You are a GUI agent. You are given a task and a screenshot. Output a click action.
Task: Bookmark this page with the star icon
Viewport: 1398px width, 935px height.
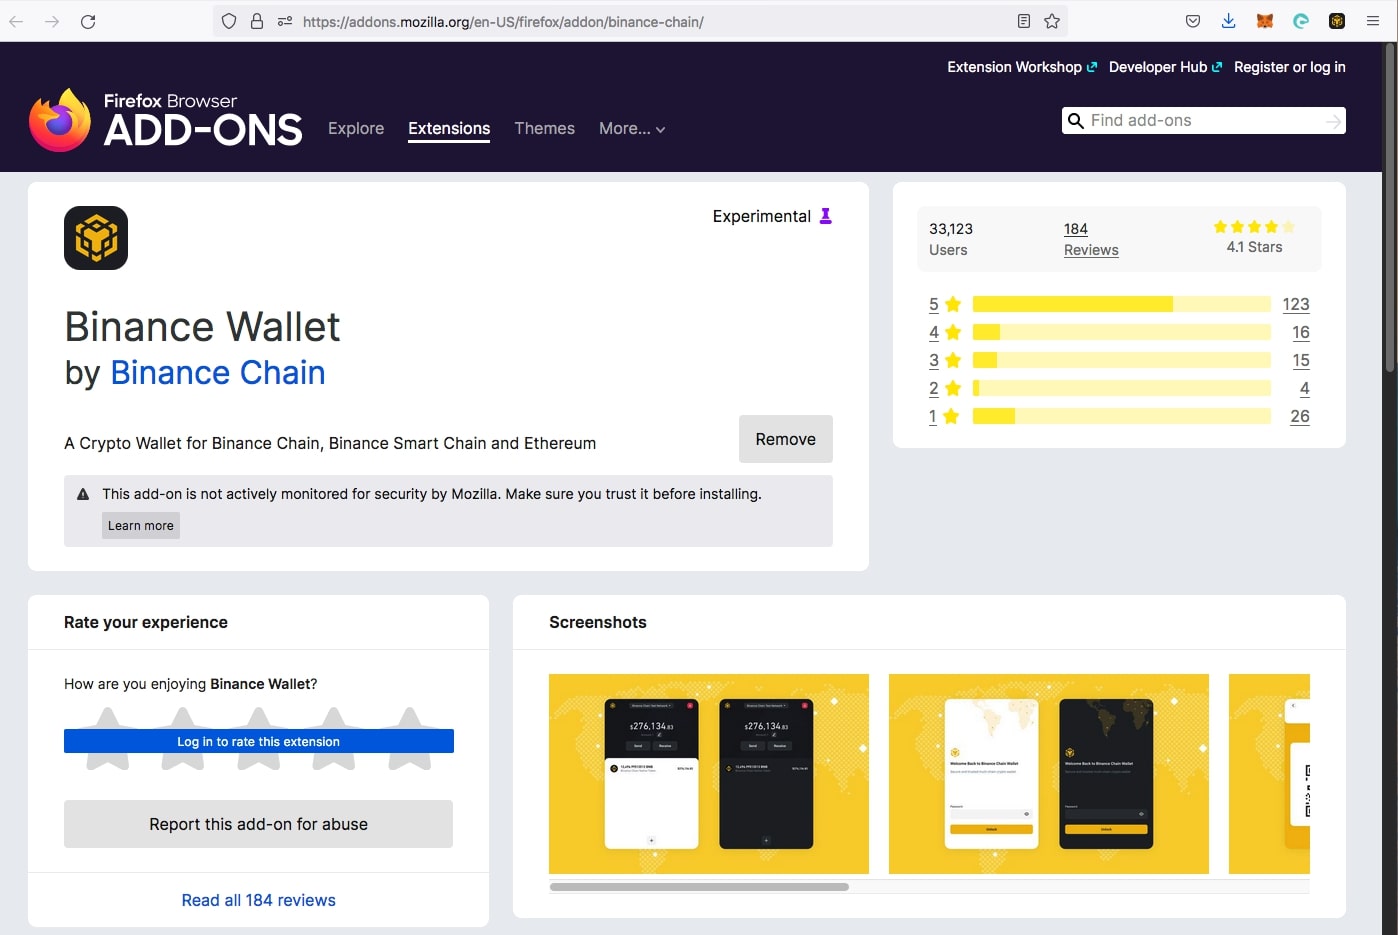click(1051, 20)
